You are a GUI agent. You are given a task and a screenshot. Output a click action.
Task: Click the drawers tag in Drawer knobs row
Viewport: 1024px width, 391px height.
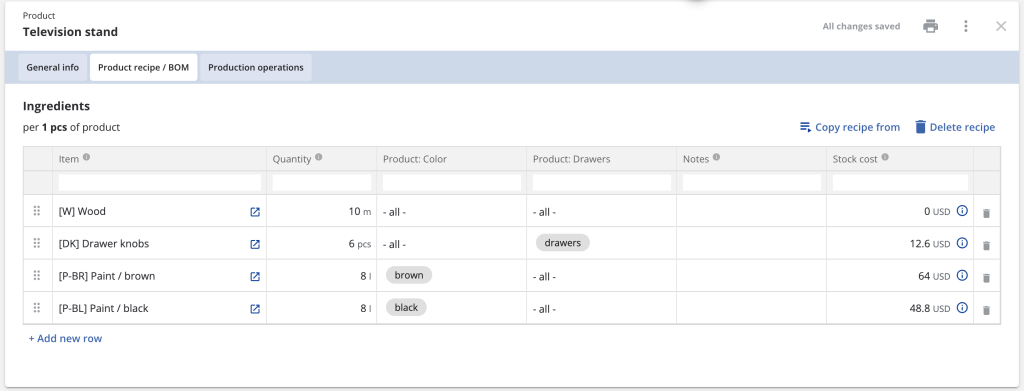pyautogui.click(x=563, y=243)
